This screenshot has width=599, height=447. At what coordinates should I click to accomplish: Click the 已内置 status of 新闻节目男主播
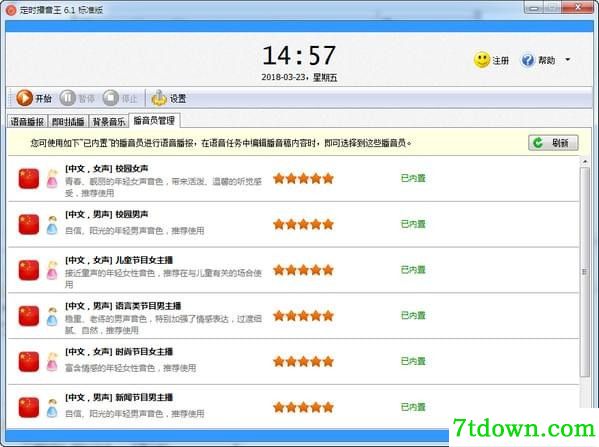tap(413, 407)
